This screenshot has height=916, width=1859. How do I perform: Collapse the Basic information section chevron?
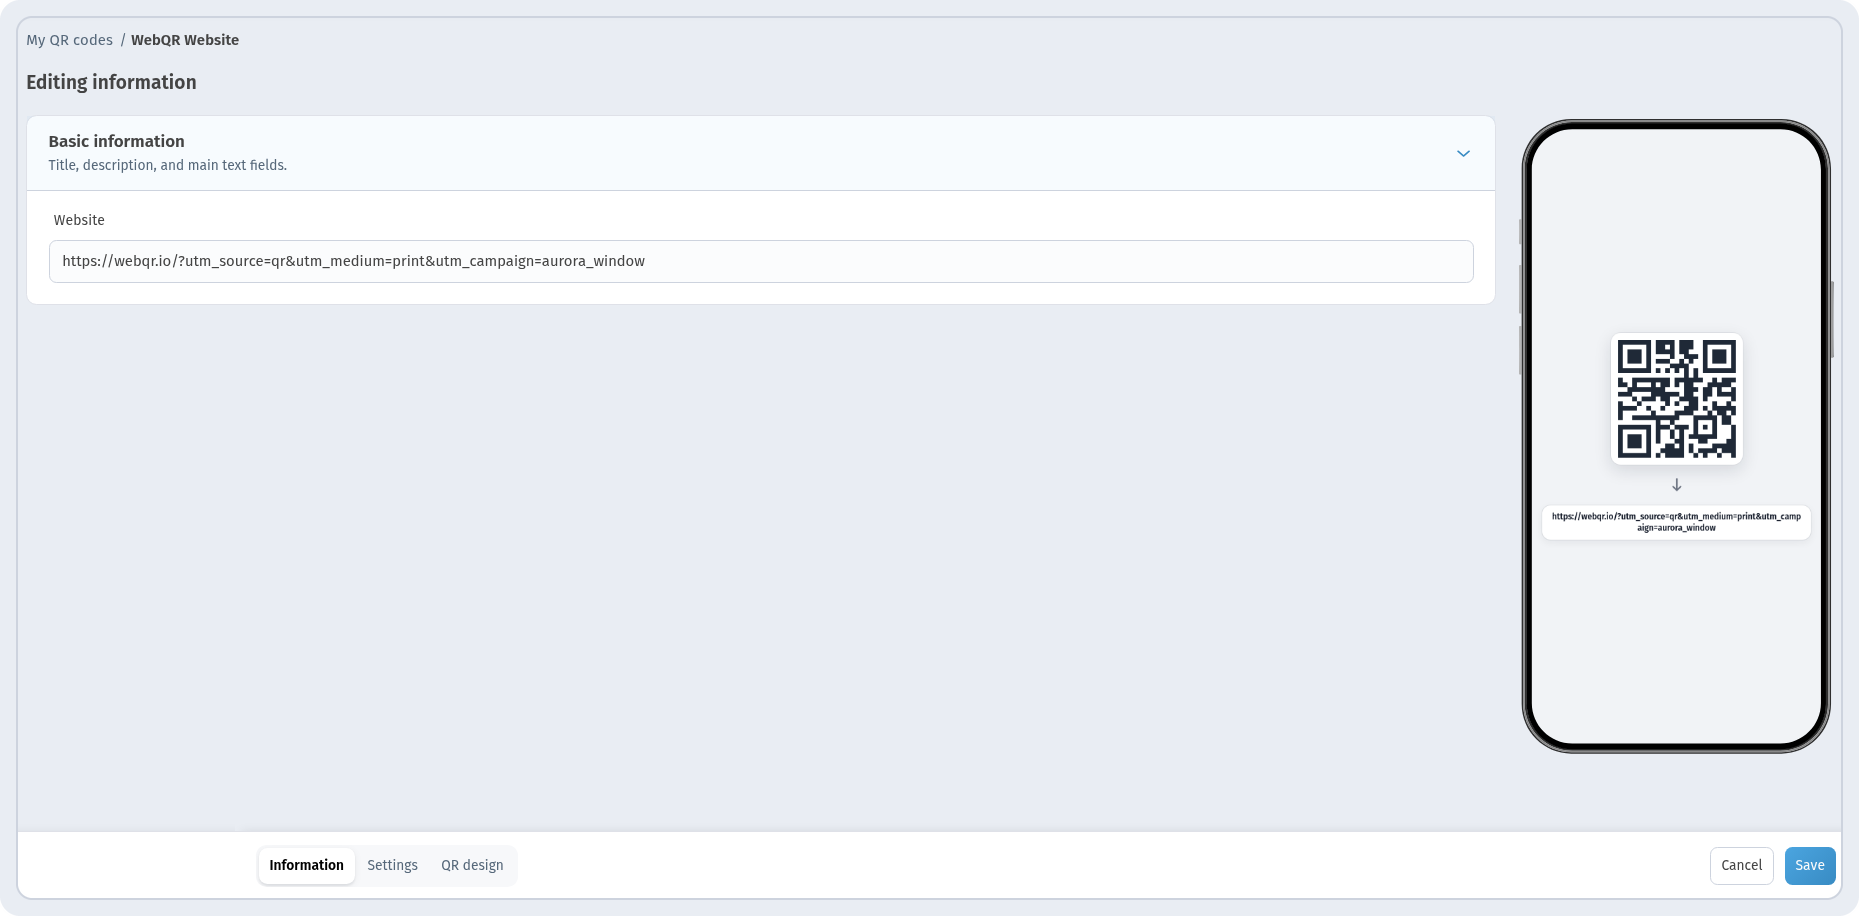1463,153
